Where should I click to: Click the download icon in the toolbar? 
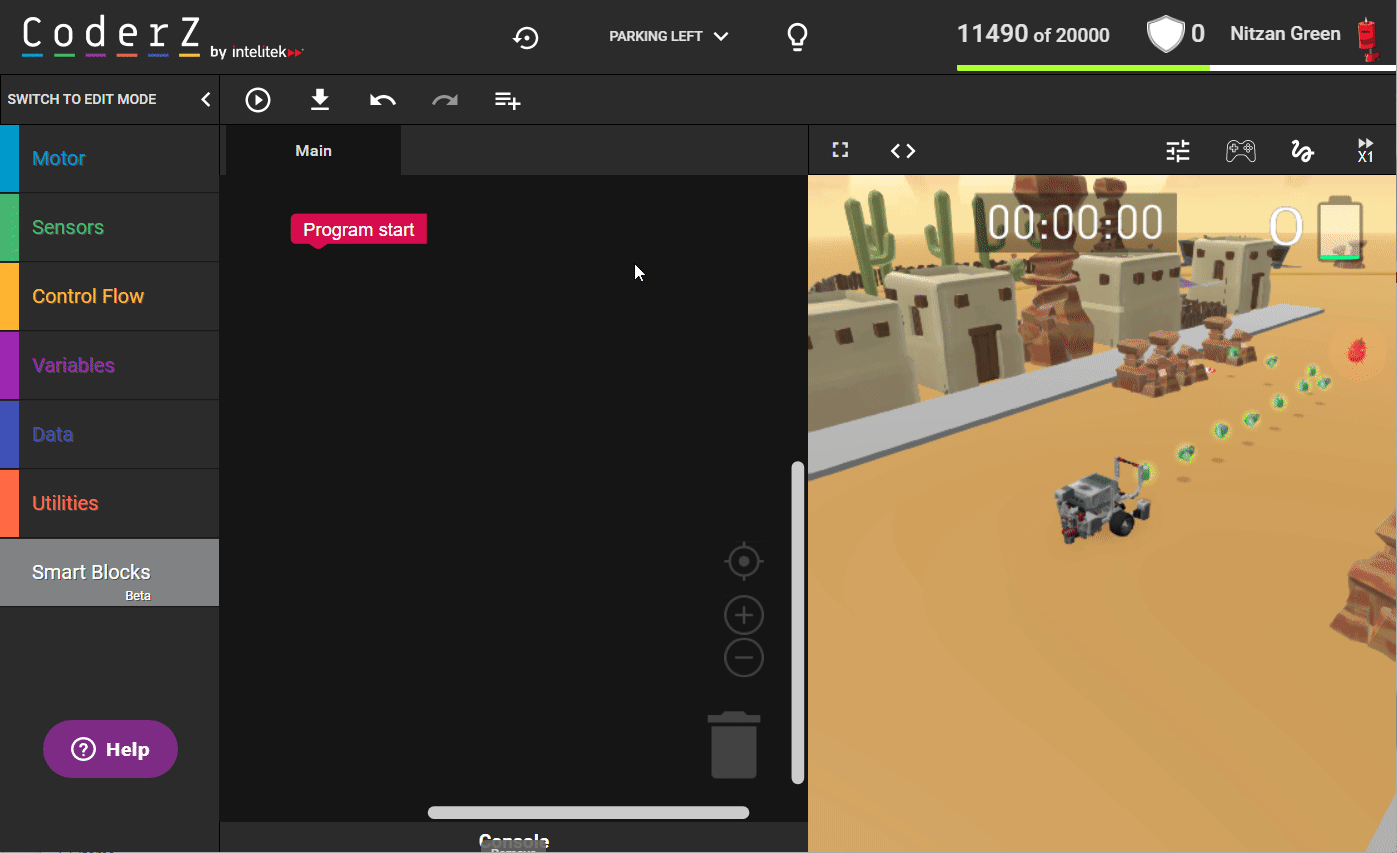coord(320,99)
